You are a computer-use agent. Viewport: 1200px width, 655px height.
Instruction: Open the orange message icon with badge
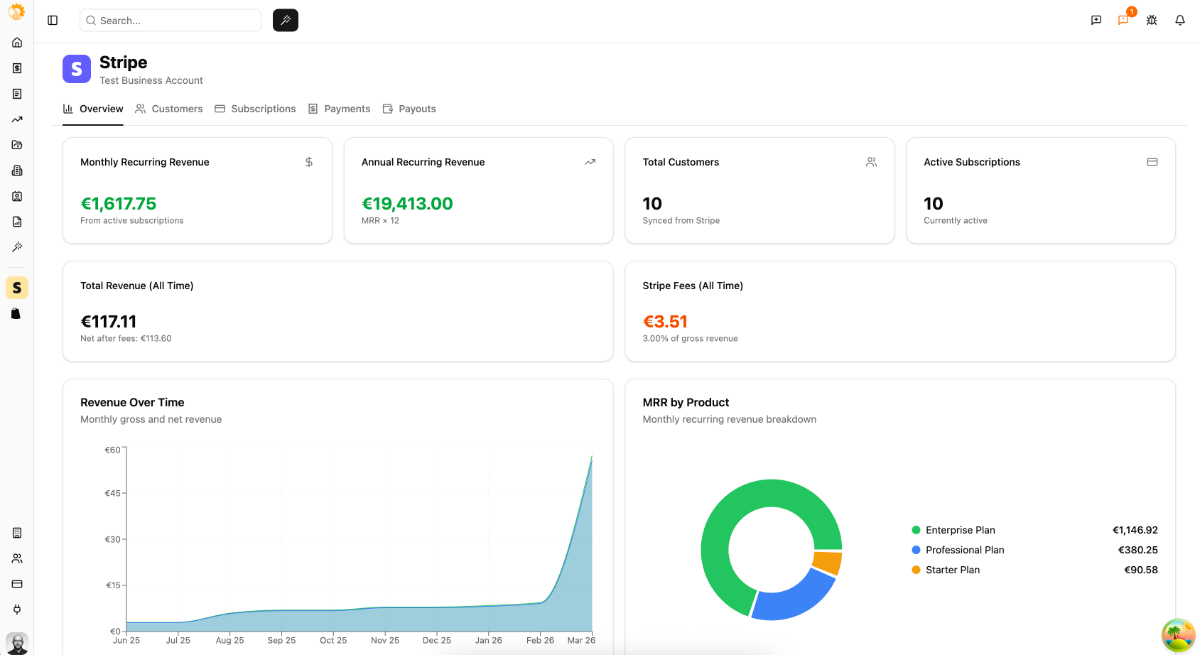point(1123,20)
